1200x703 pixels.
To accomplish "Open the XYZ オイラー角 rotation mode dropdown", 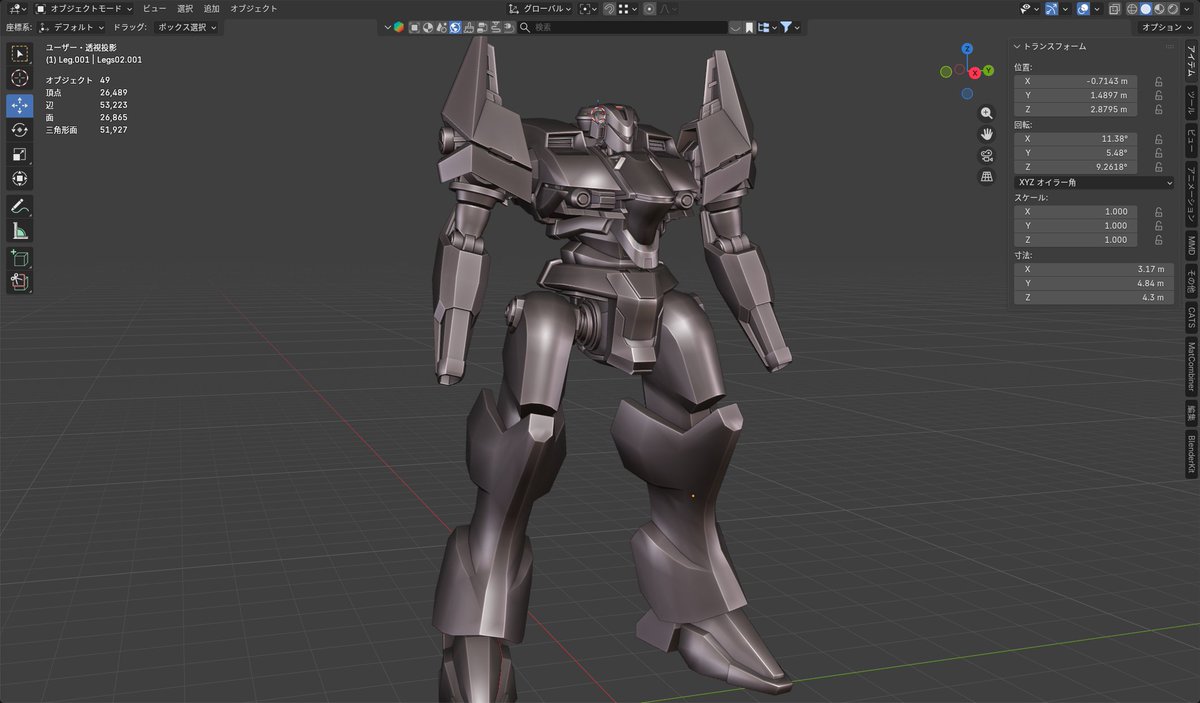I will 1094,183.
